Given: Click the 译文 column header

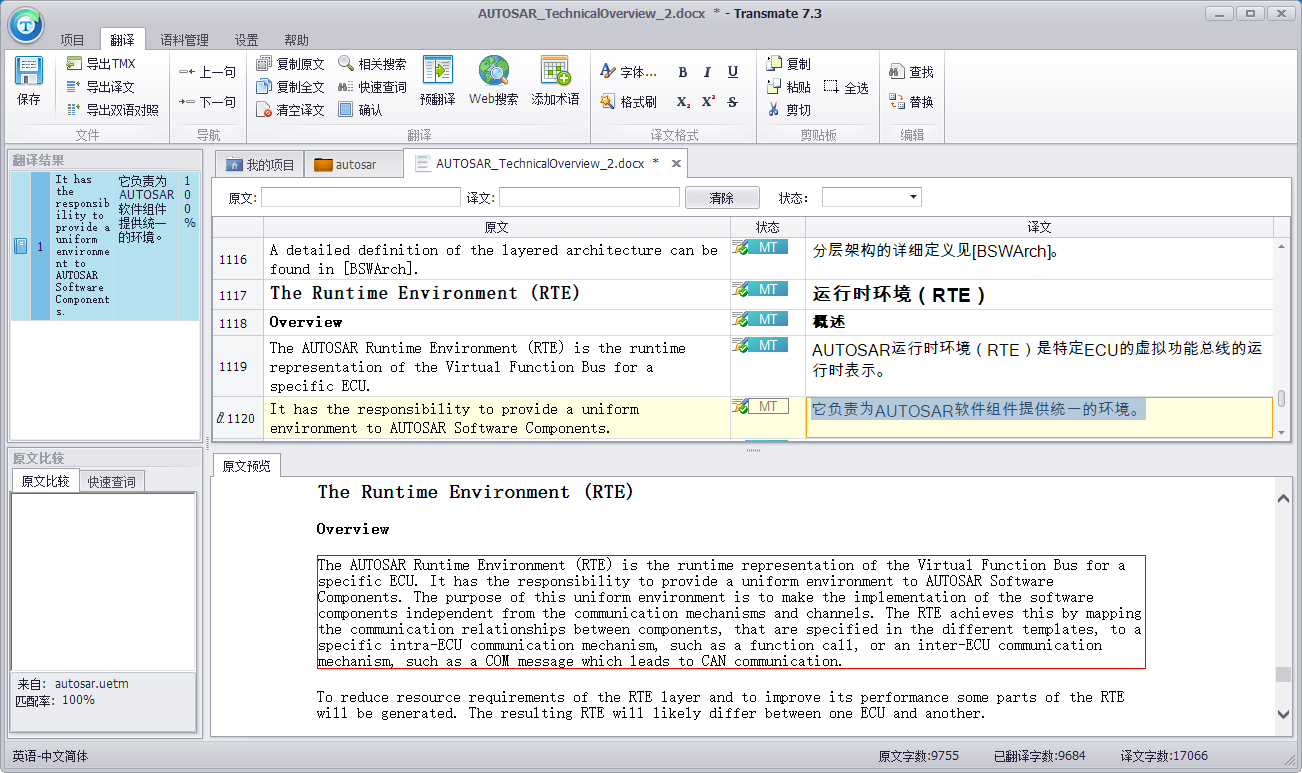Looking at the screenshot, I should click(x=1039, y=228).
